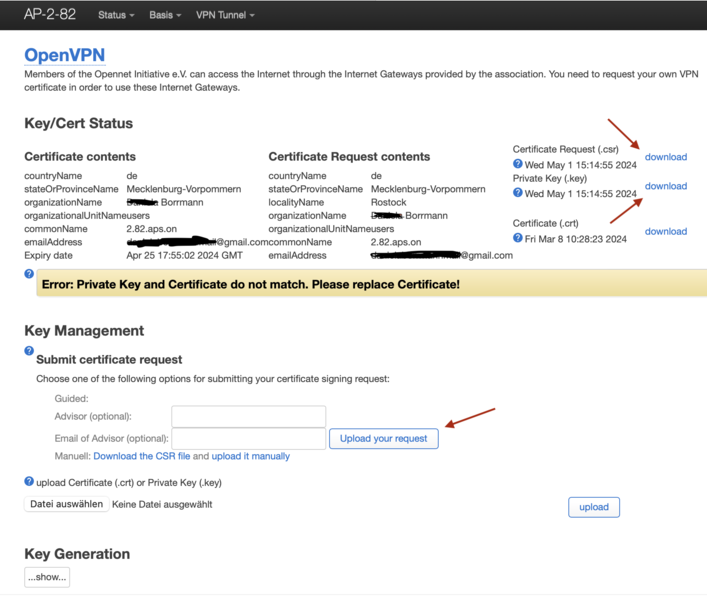Click the Rostock localityName value
707x599 pixels.
click(388, 202)
